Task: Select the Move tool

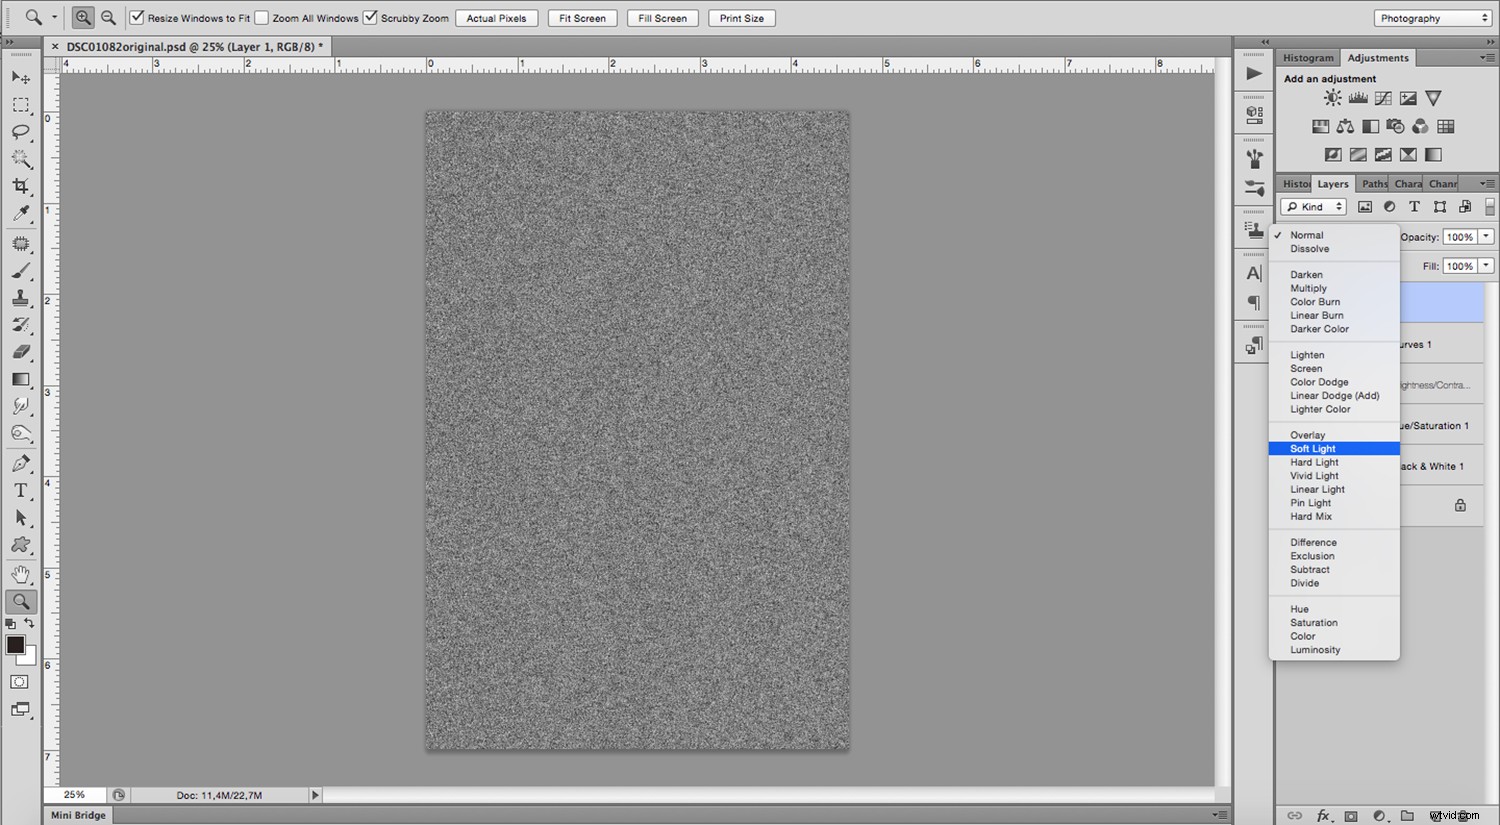Action: [x=20, y=77]
